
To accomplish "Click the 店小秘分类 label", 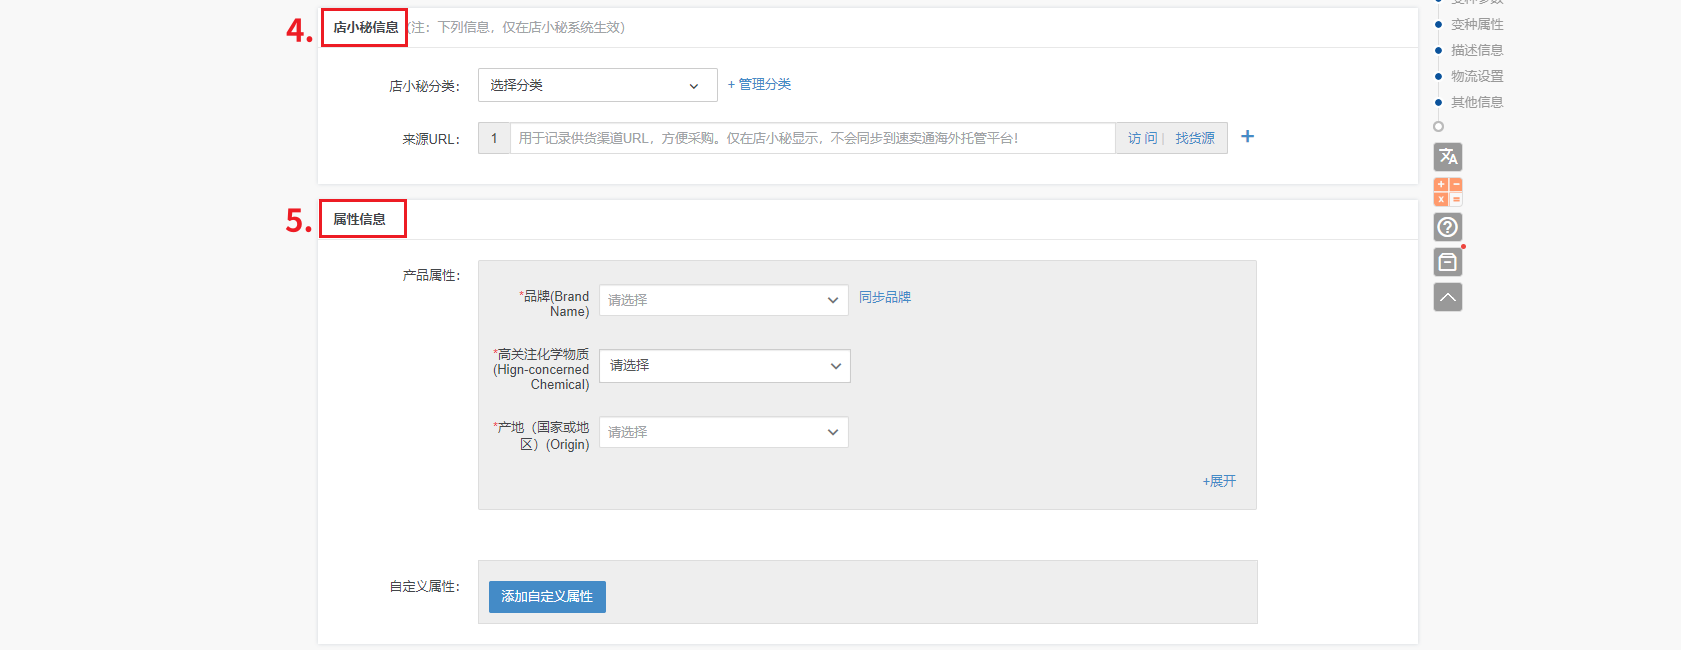I will (x=425, y=86).
